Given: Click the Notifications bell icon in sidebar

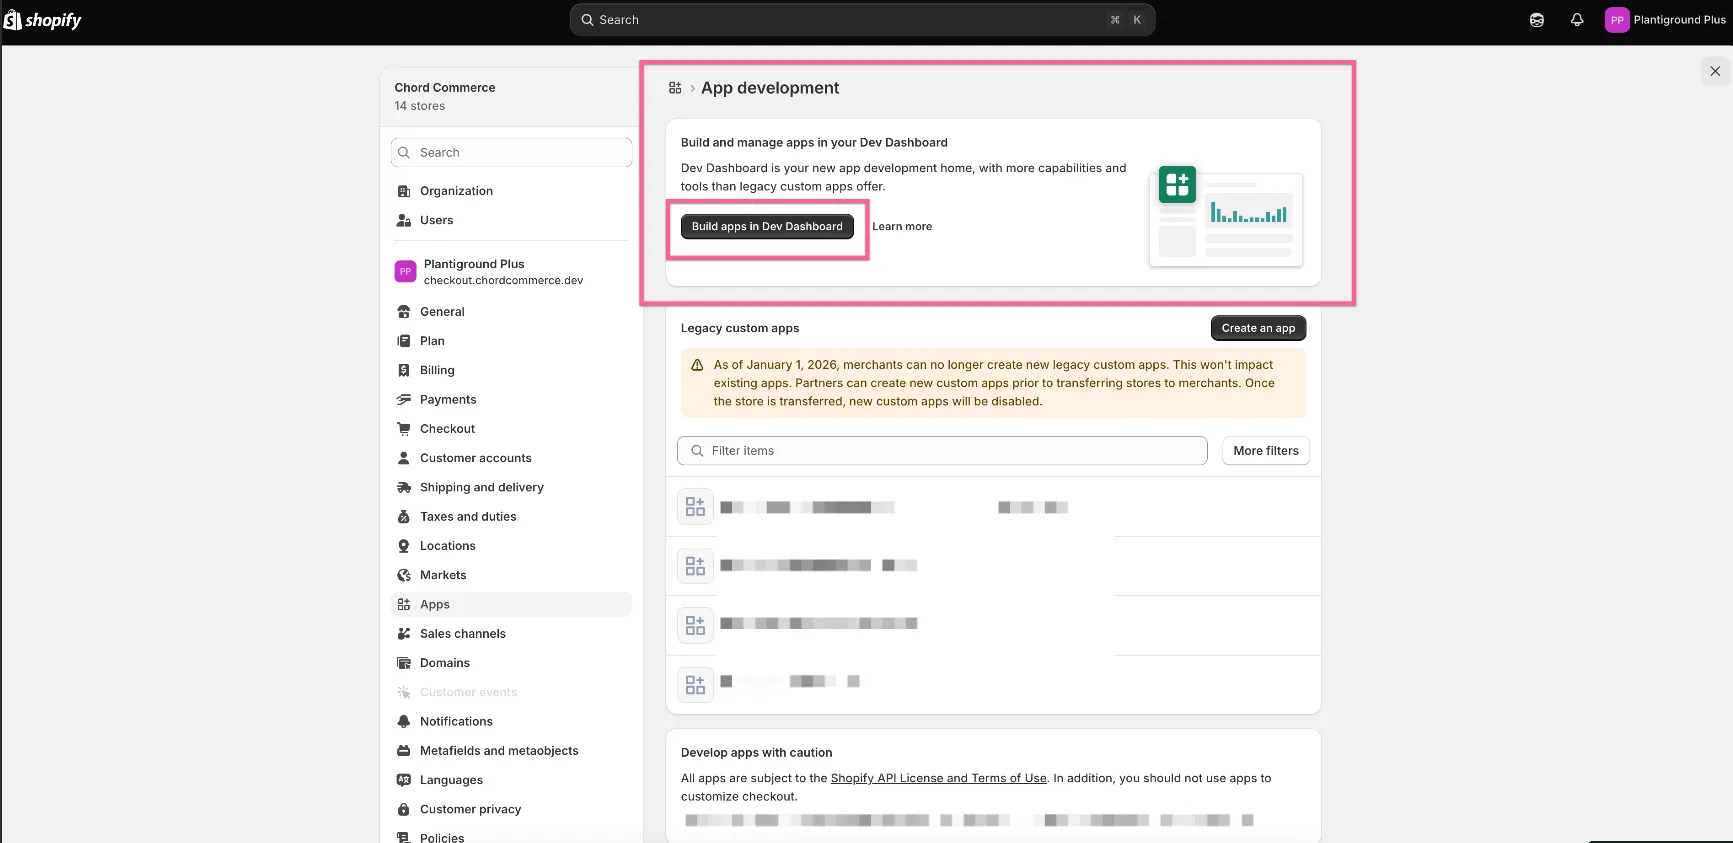Looking at the screenshot, I should (x=404, y=721).
